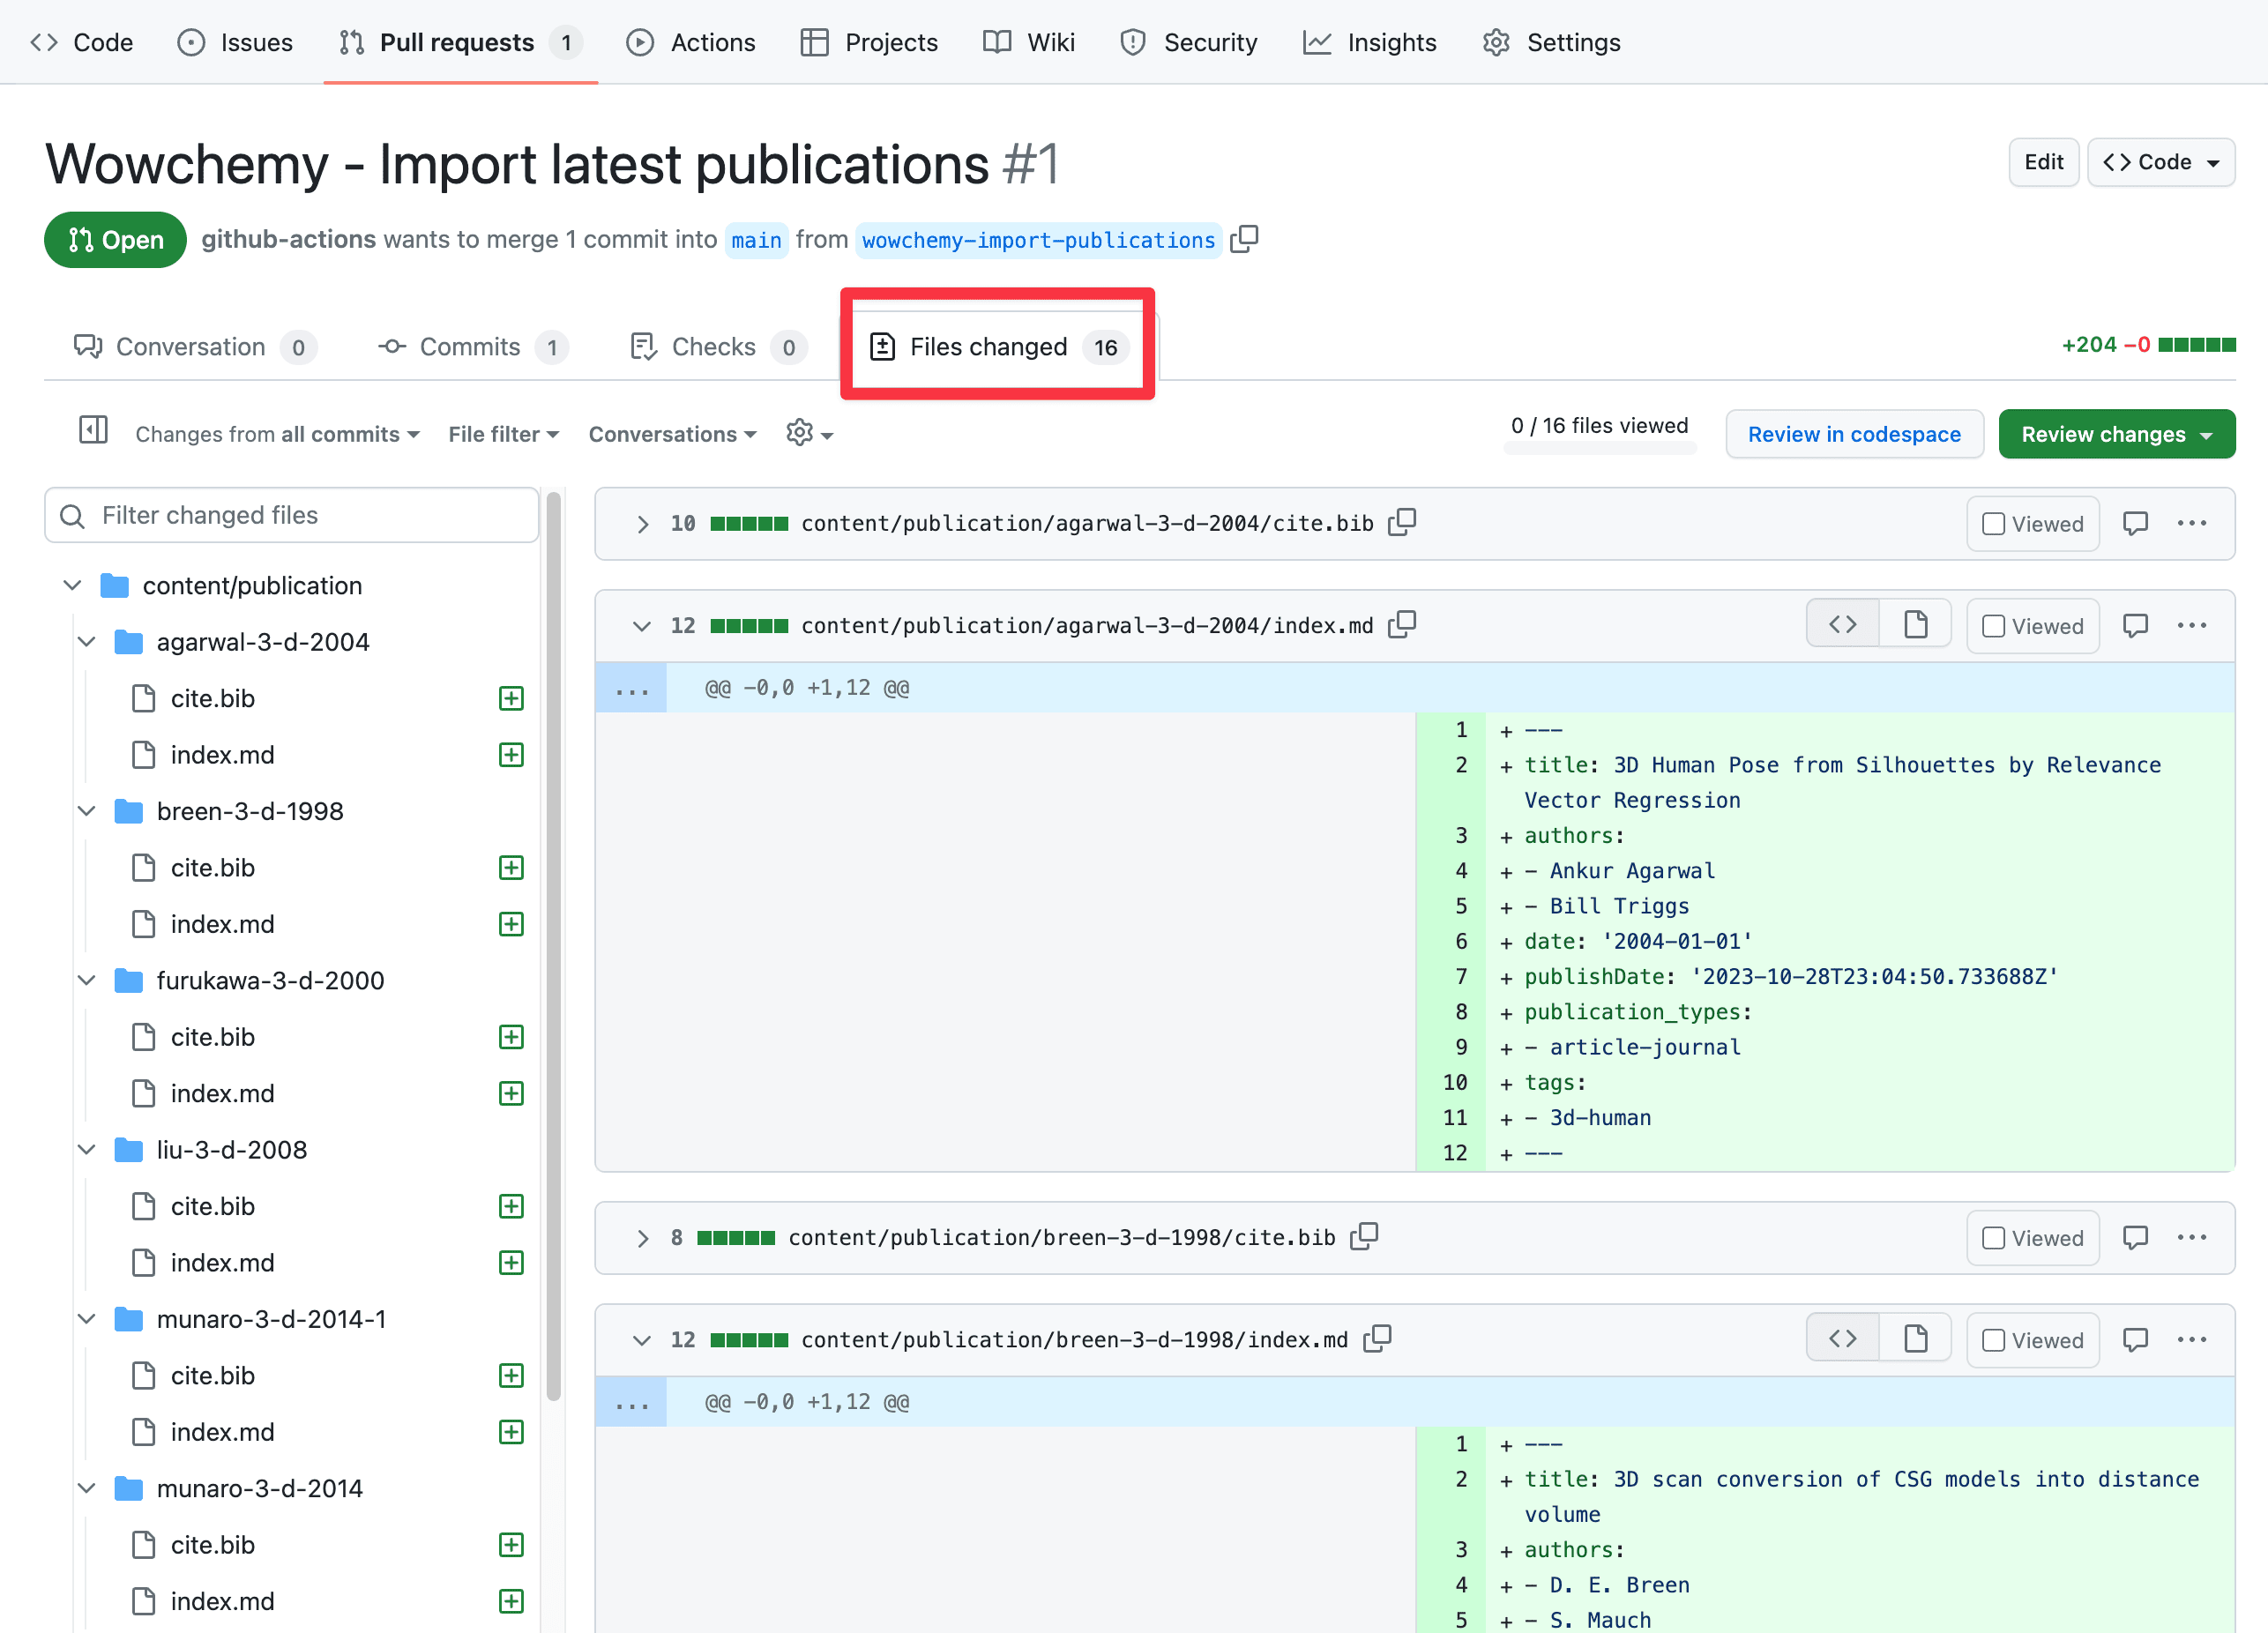Click Review in codespace button
This screenshot has height=1633, width=2268.
tap(1854, 434)
